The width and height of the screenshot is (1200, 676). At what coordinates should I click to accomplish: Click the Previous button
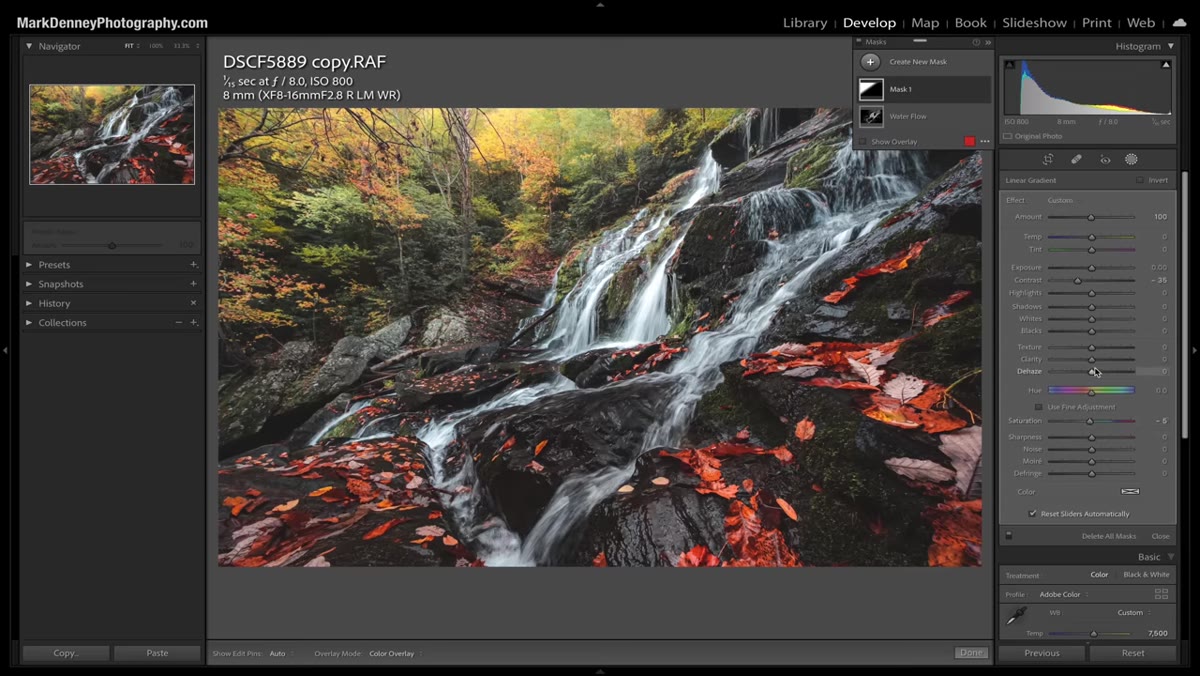(1042, 653)
